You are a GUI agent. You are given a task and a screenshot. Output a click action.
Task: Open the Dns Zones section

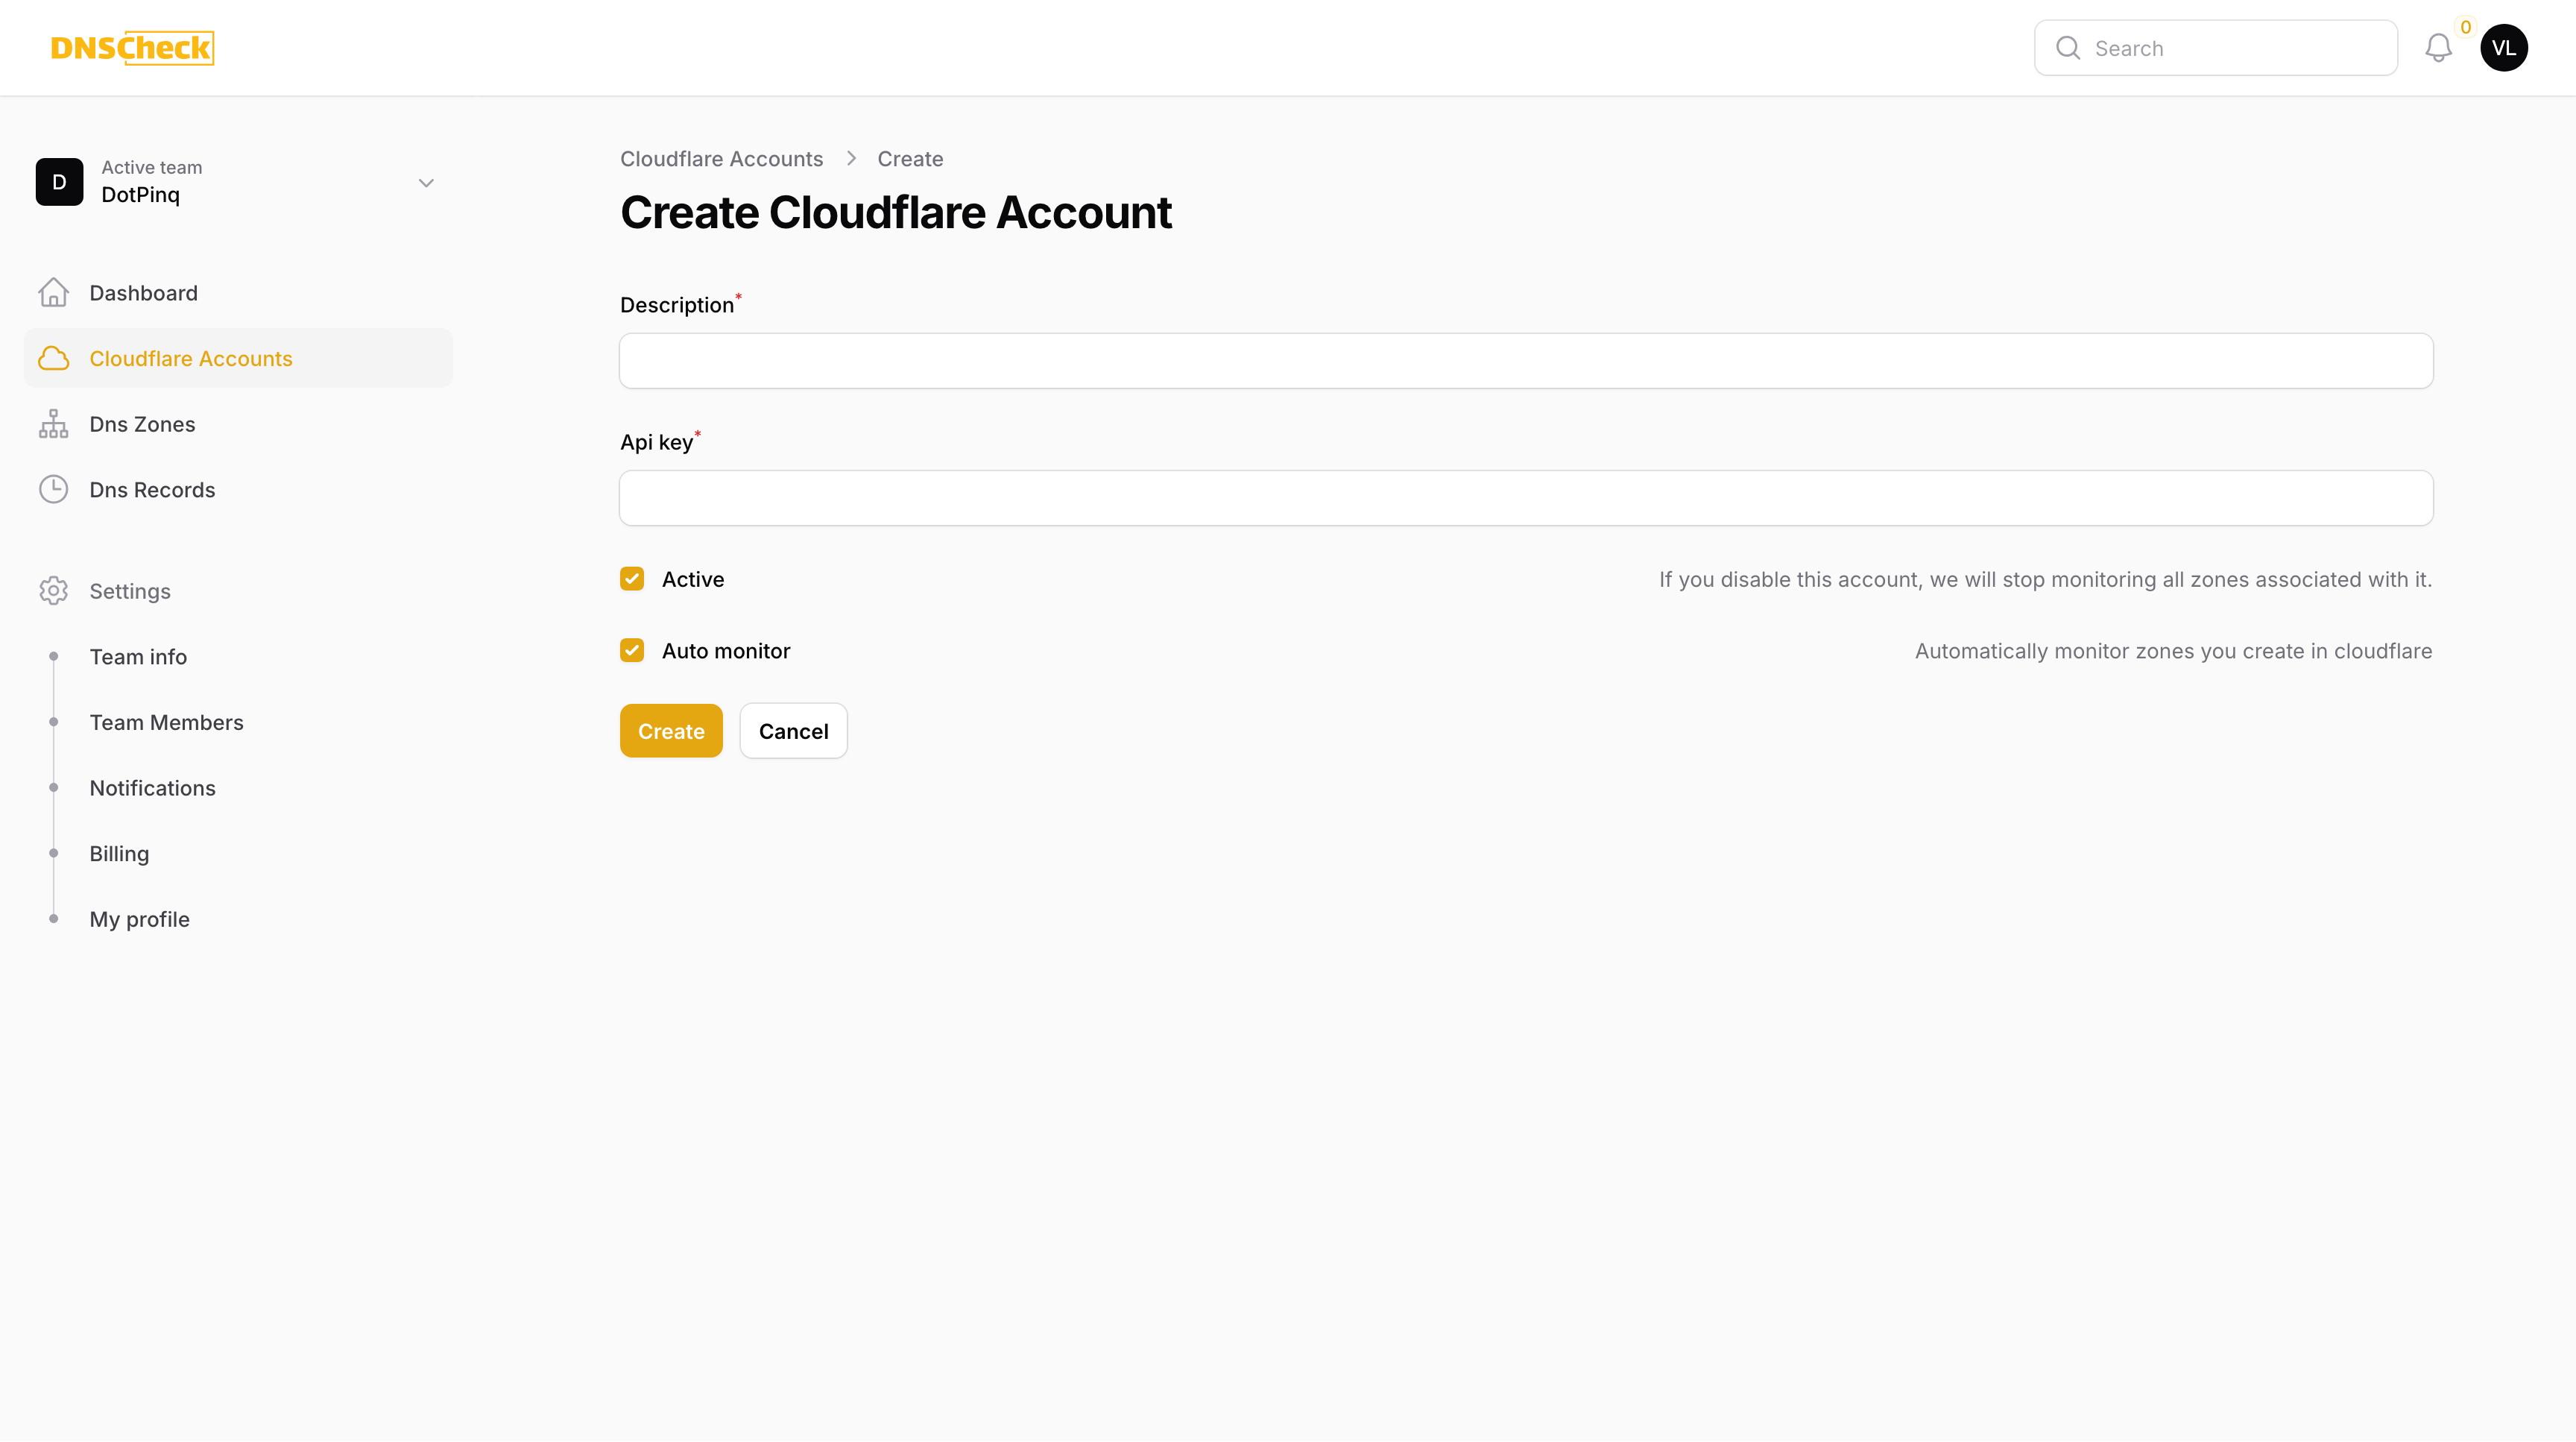pyautogui.click(x=142, y=423)
